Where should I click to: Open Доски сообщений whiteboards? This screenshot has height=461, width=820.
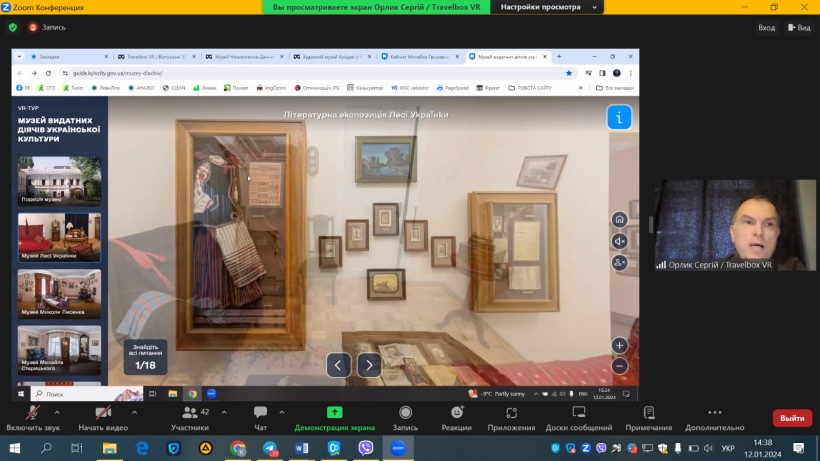579,419
